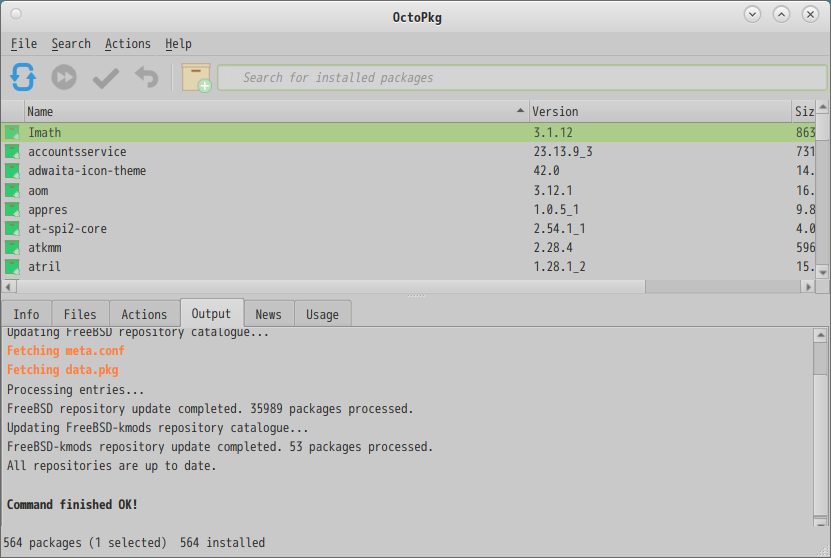Image resolution: width=831 pixels, height=558 pixels.
Task: Select the accountsservice package row
Action: (408, 152)
